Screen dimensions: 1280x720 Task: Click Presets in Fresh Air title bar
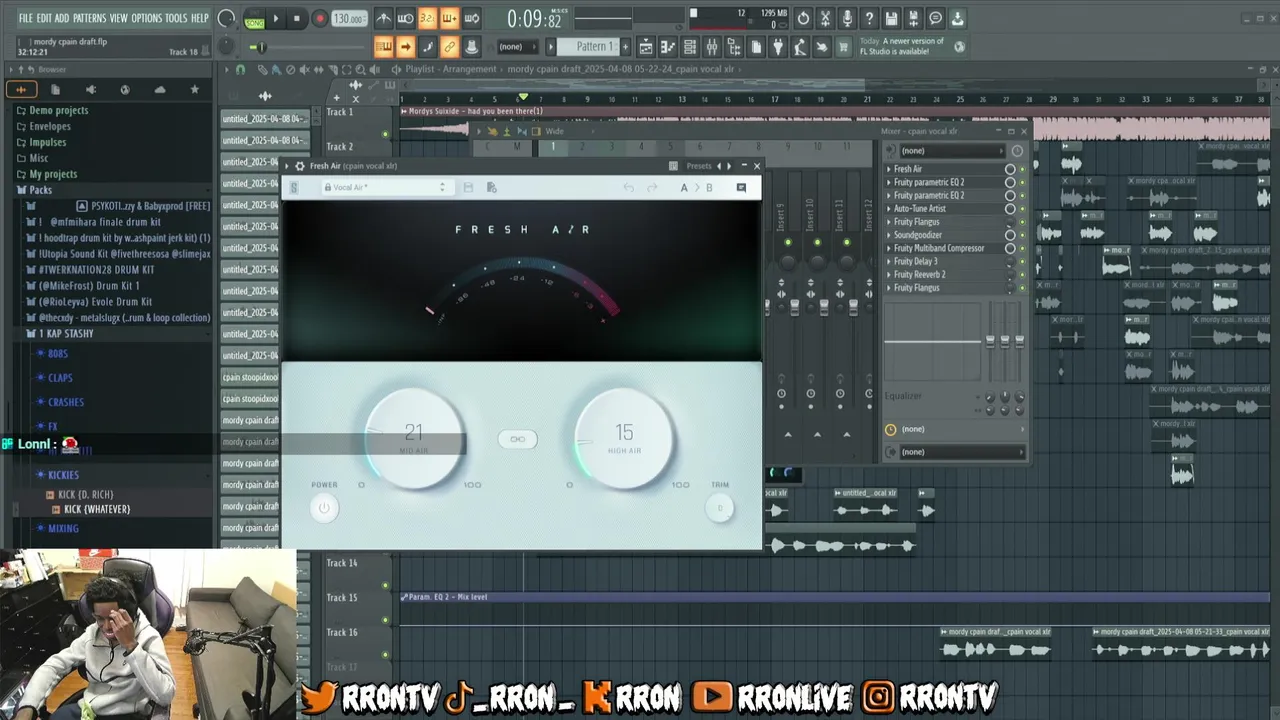[x=699, y=166]
